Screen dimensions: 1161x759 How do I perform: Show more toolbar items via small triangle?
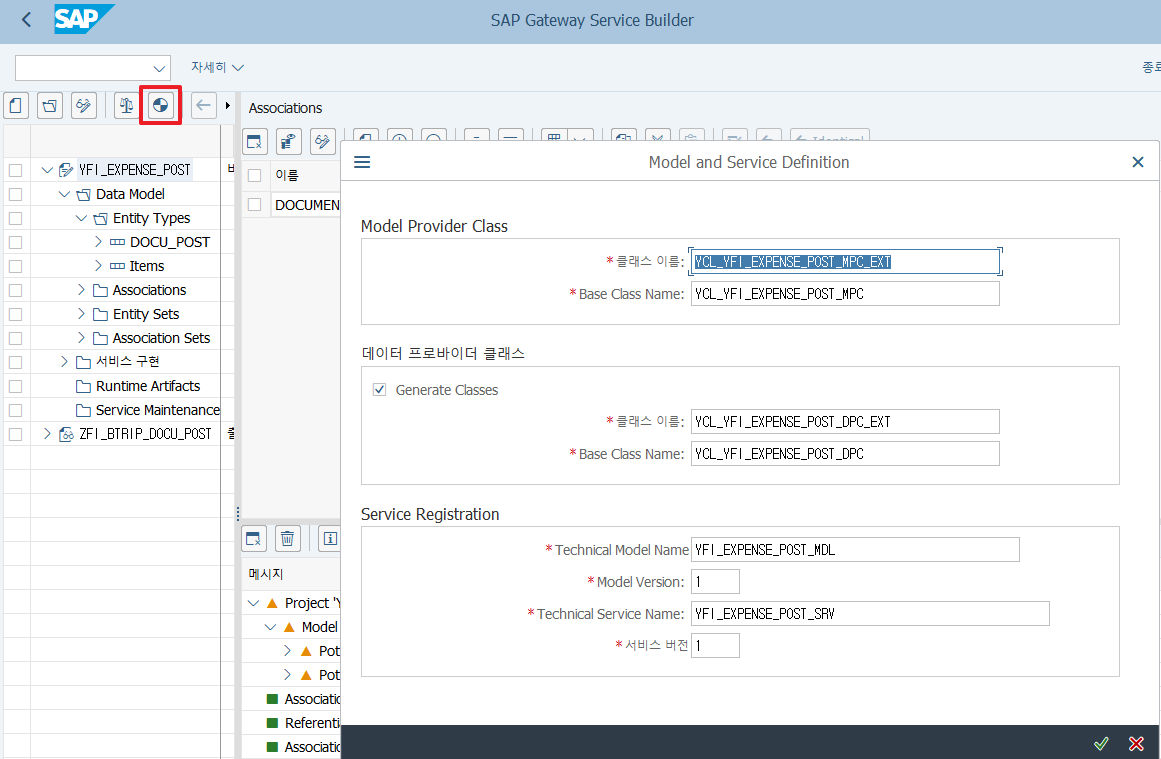point(227,106)
